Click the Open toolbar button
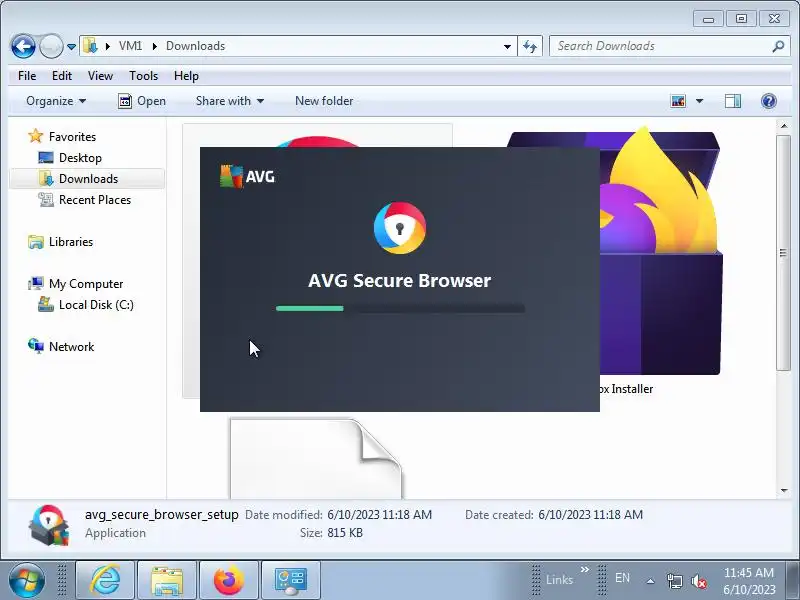Viewport: 800px width, 600px height. 142,101
